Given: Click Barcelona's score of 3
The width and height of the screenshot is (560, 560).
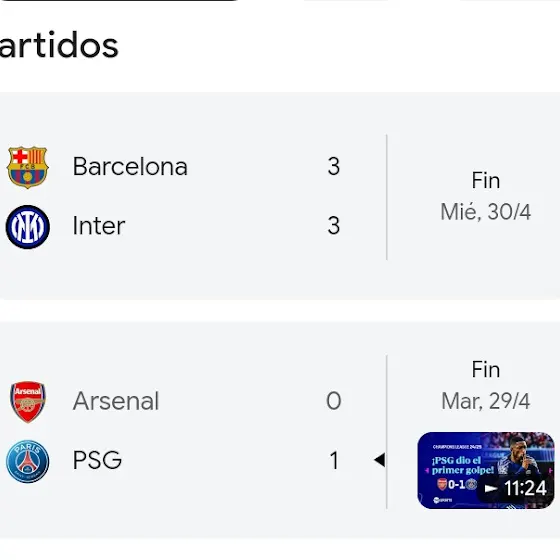Looking at the screenshot, I should coord(334,166).
